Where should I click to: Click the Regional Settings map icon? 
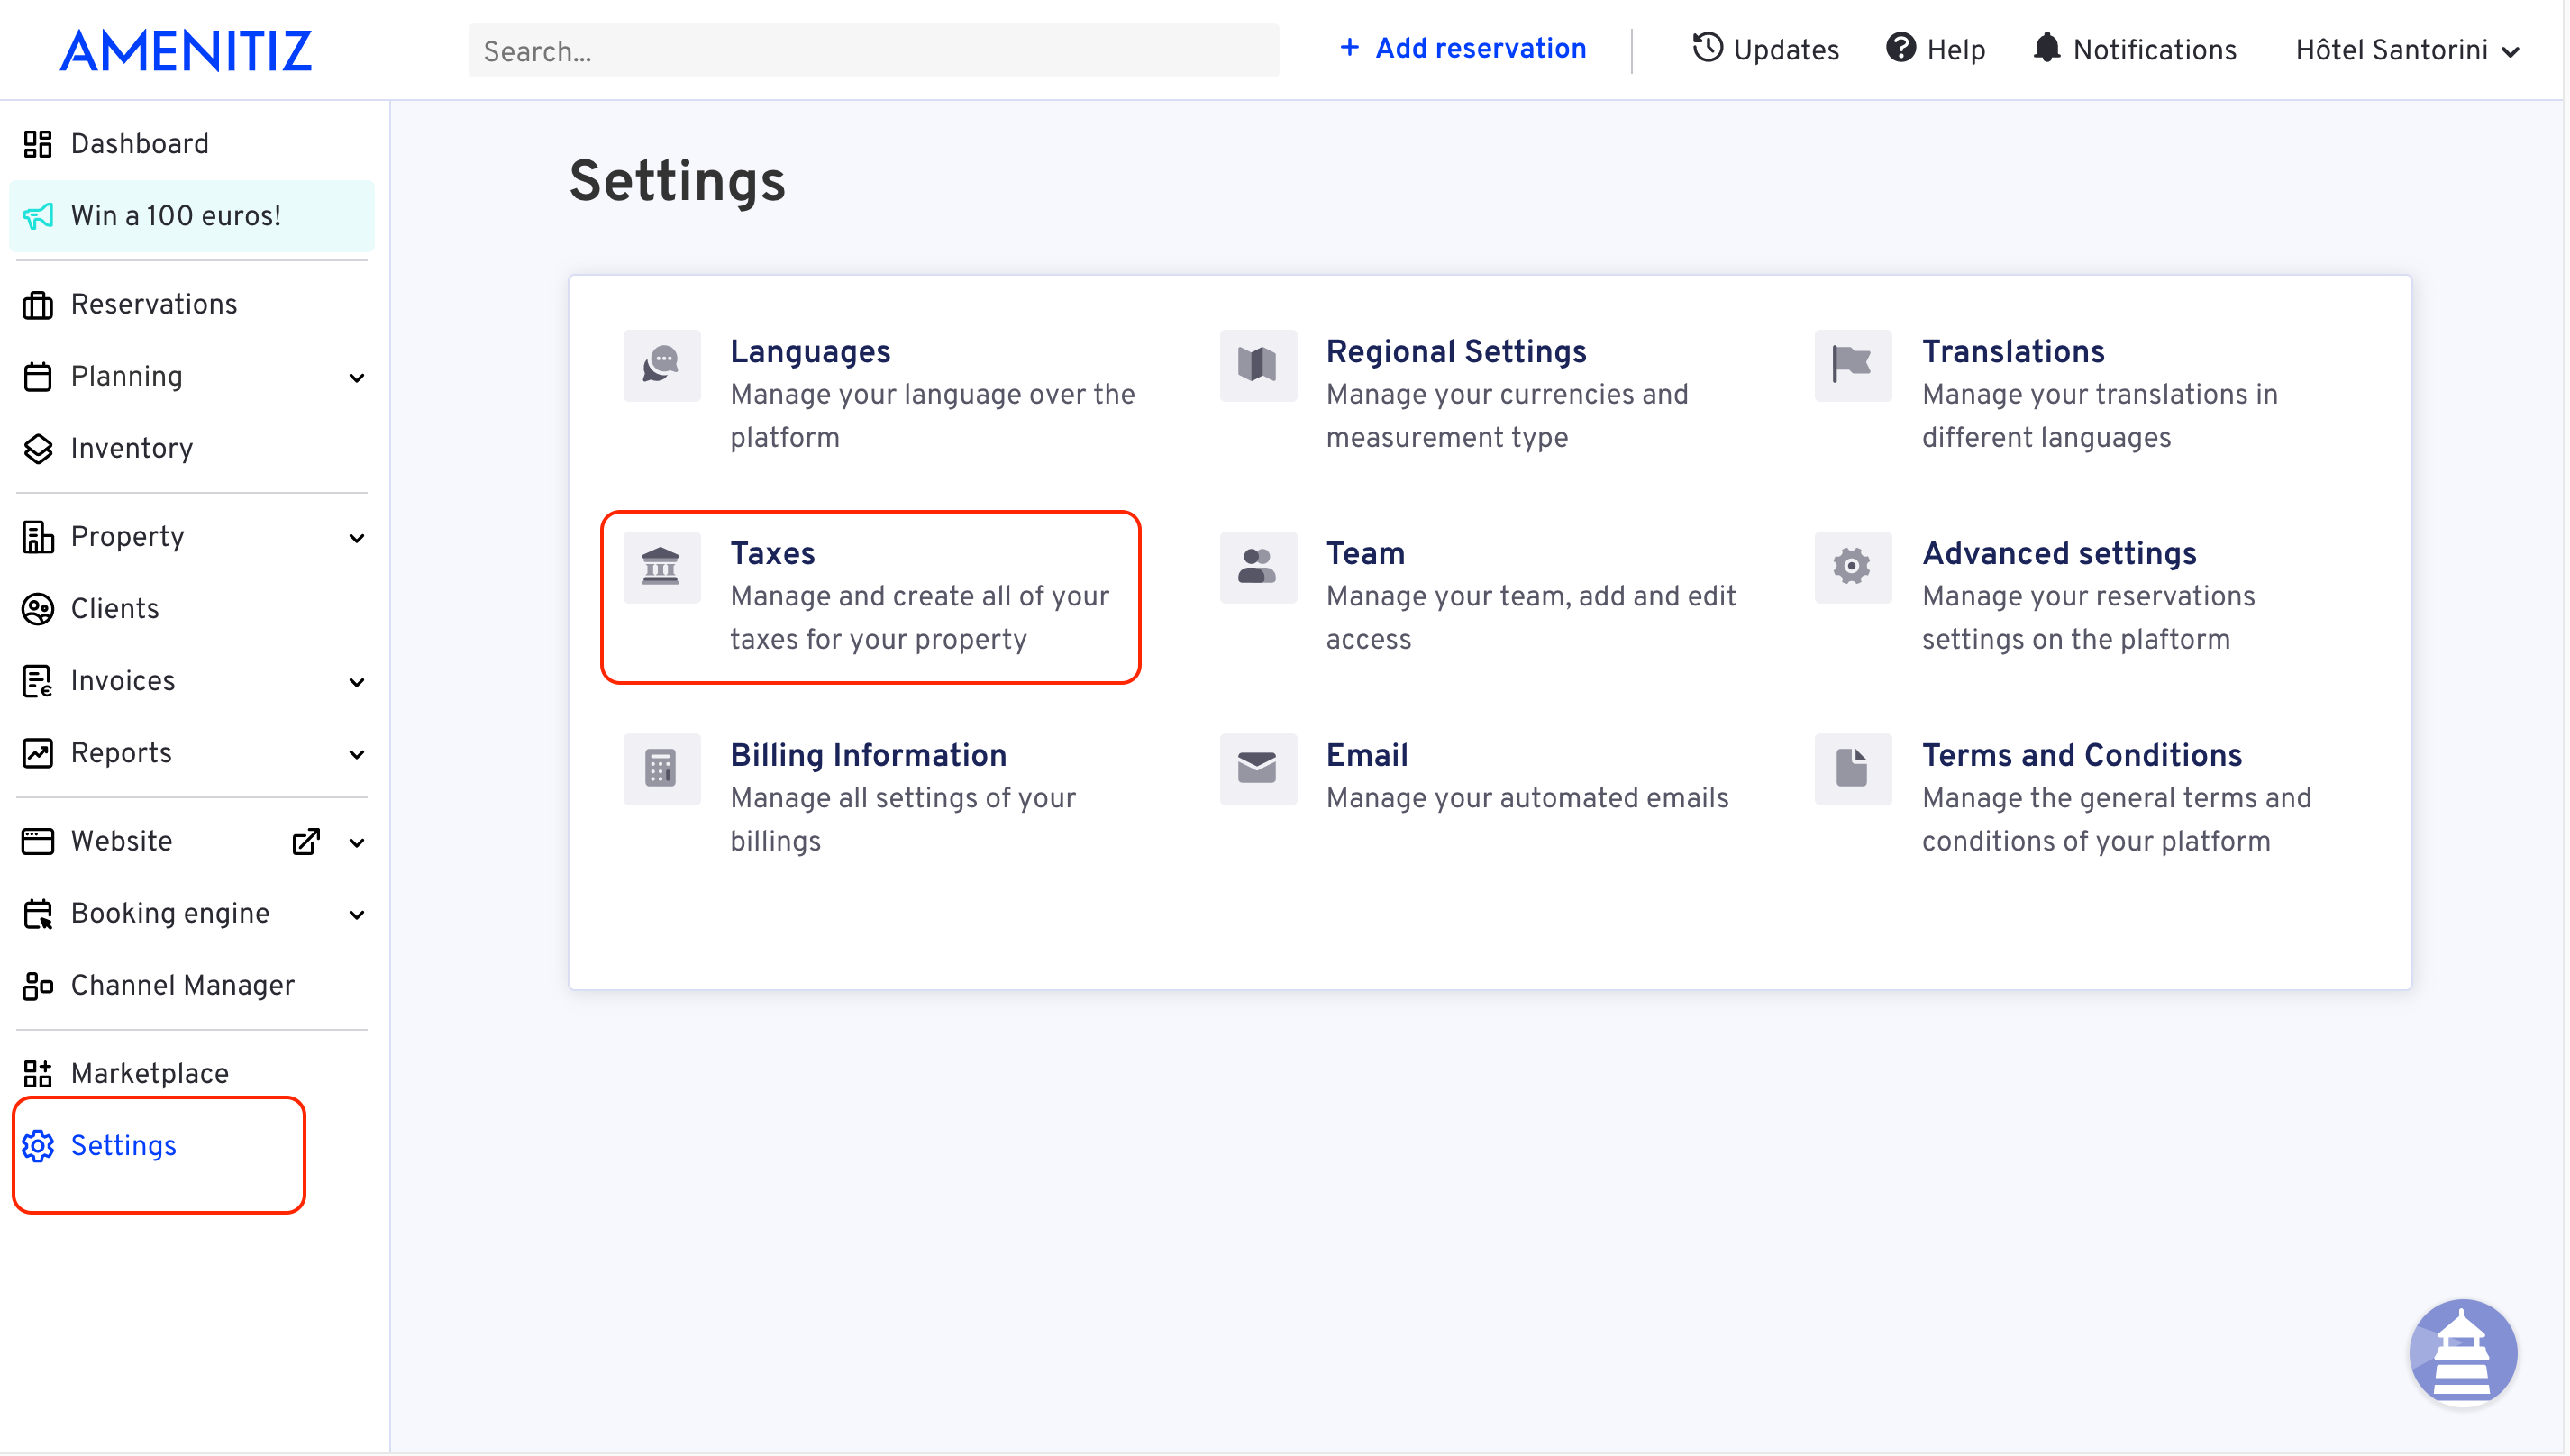(x=1257, y=365)
